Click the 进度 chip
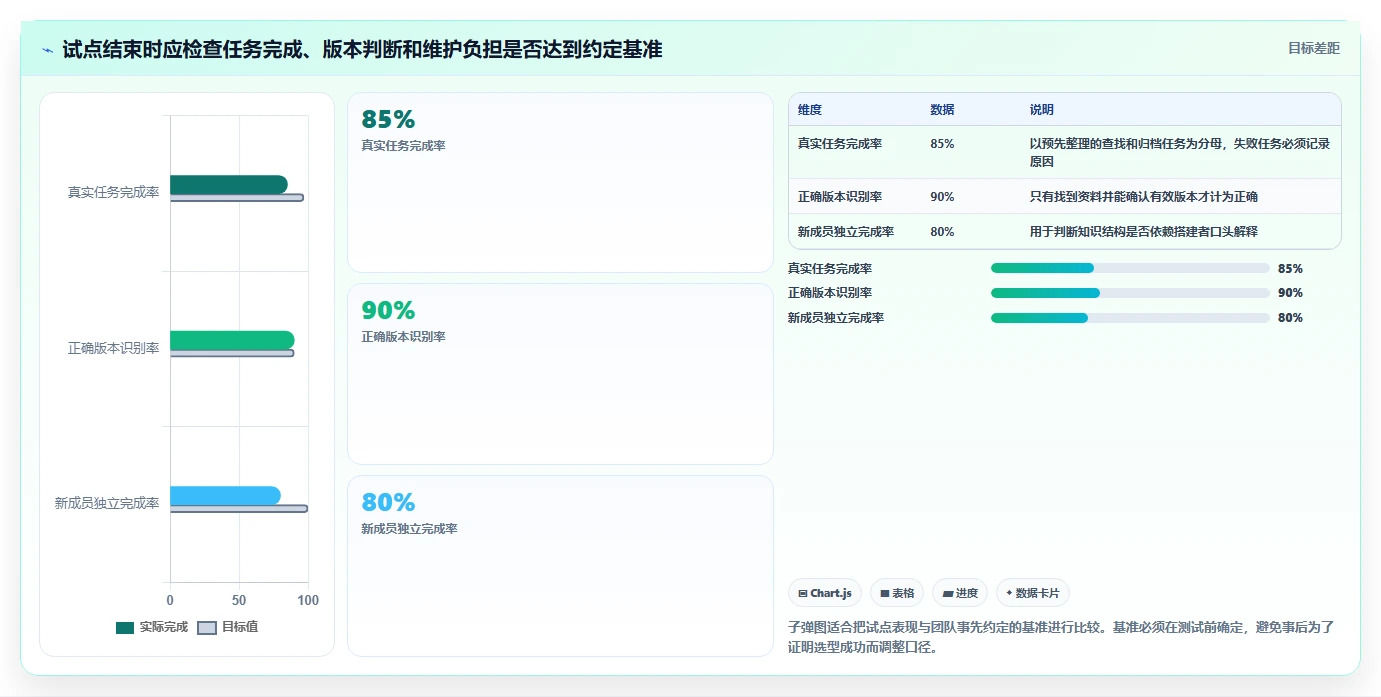1381x697 pixels. pyautogui.click(x=960, y=593)
